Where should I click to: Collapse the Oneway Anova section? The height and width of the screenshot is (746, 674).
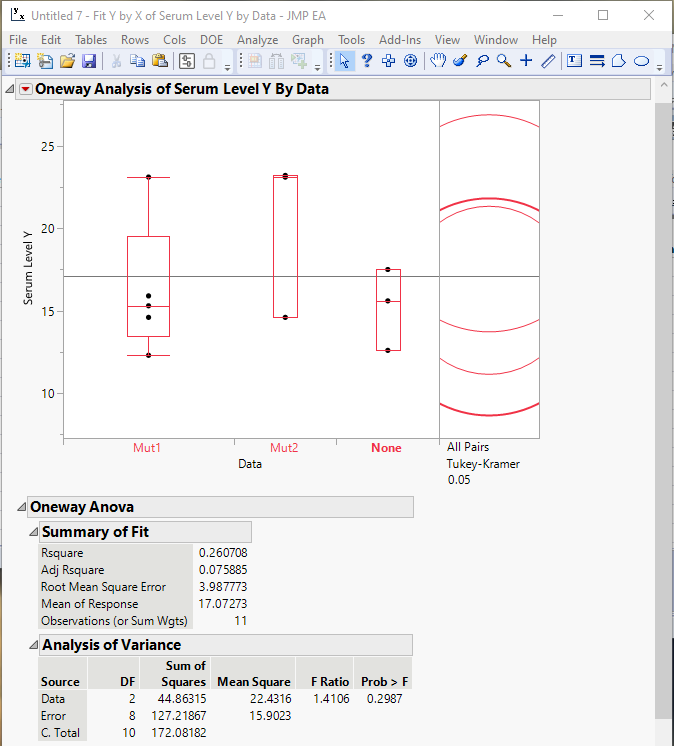pos(21,507)
